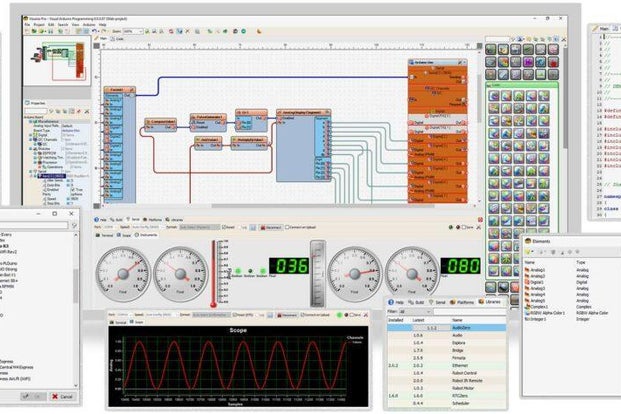Toggle Connect on upload in Scope window
The height and width of the screenshot is (414, 621).
tap(315, 315)
